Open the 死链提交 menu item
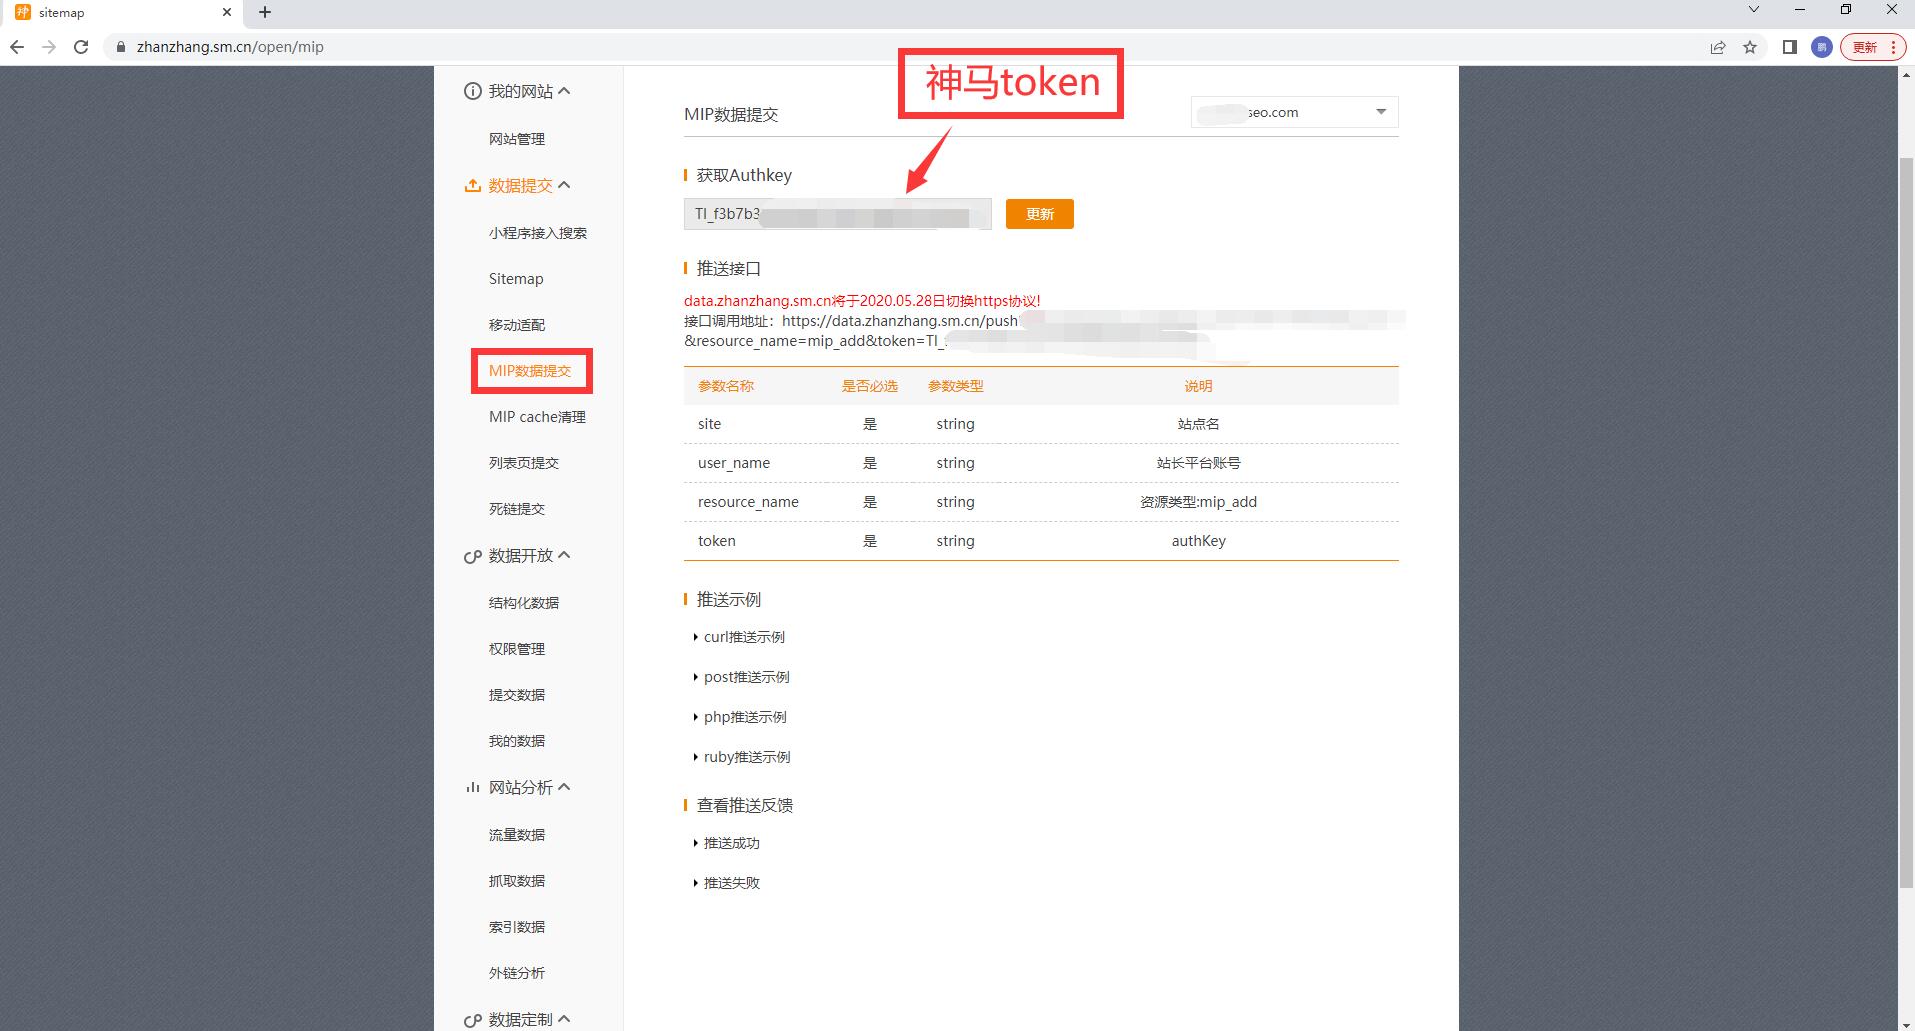The width and height of the screenshot is (1915, 1031). click(516, 508)
